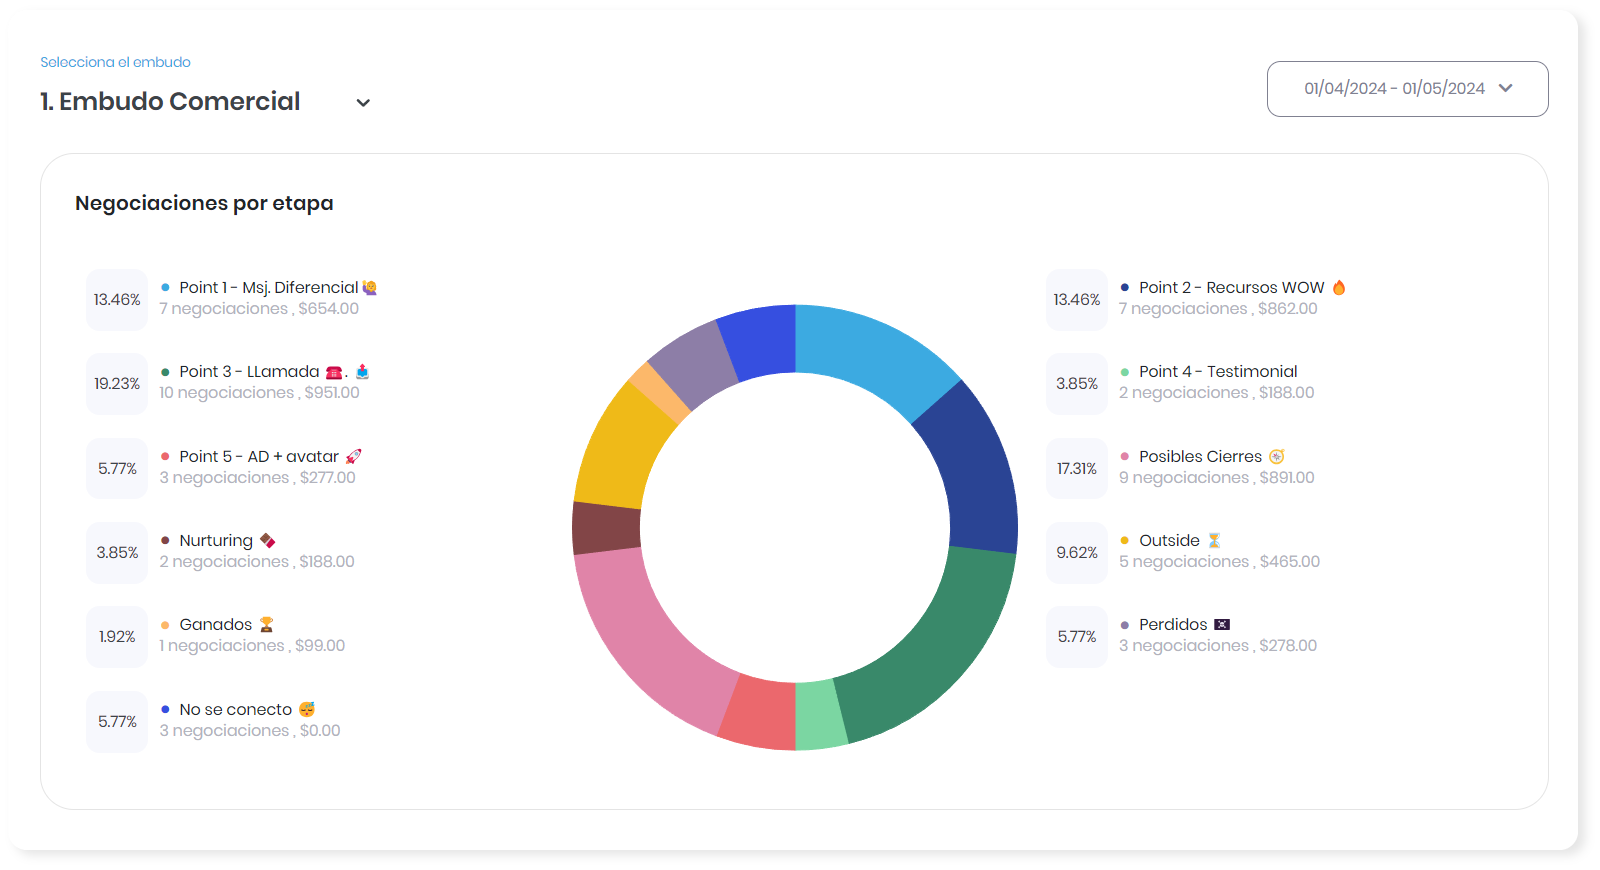Click "9 negociaciones , $891.00" under Posibles Cierres
The height and width of the screenshot is (870, 1600).
pyautogui.click(x=1217, y=478)
